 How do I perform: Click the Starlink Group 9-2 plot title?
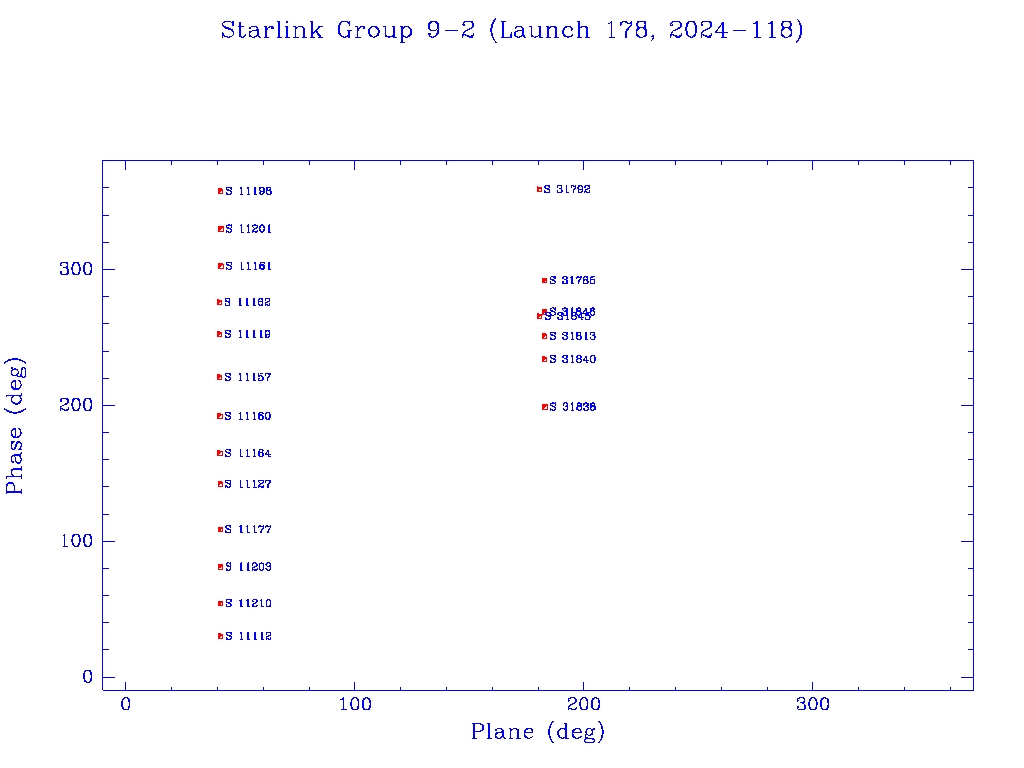click(x=512, y=31)
